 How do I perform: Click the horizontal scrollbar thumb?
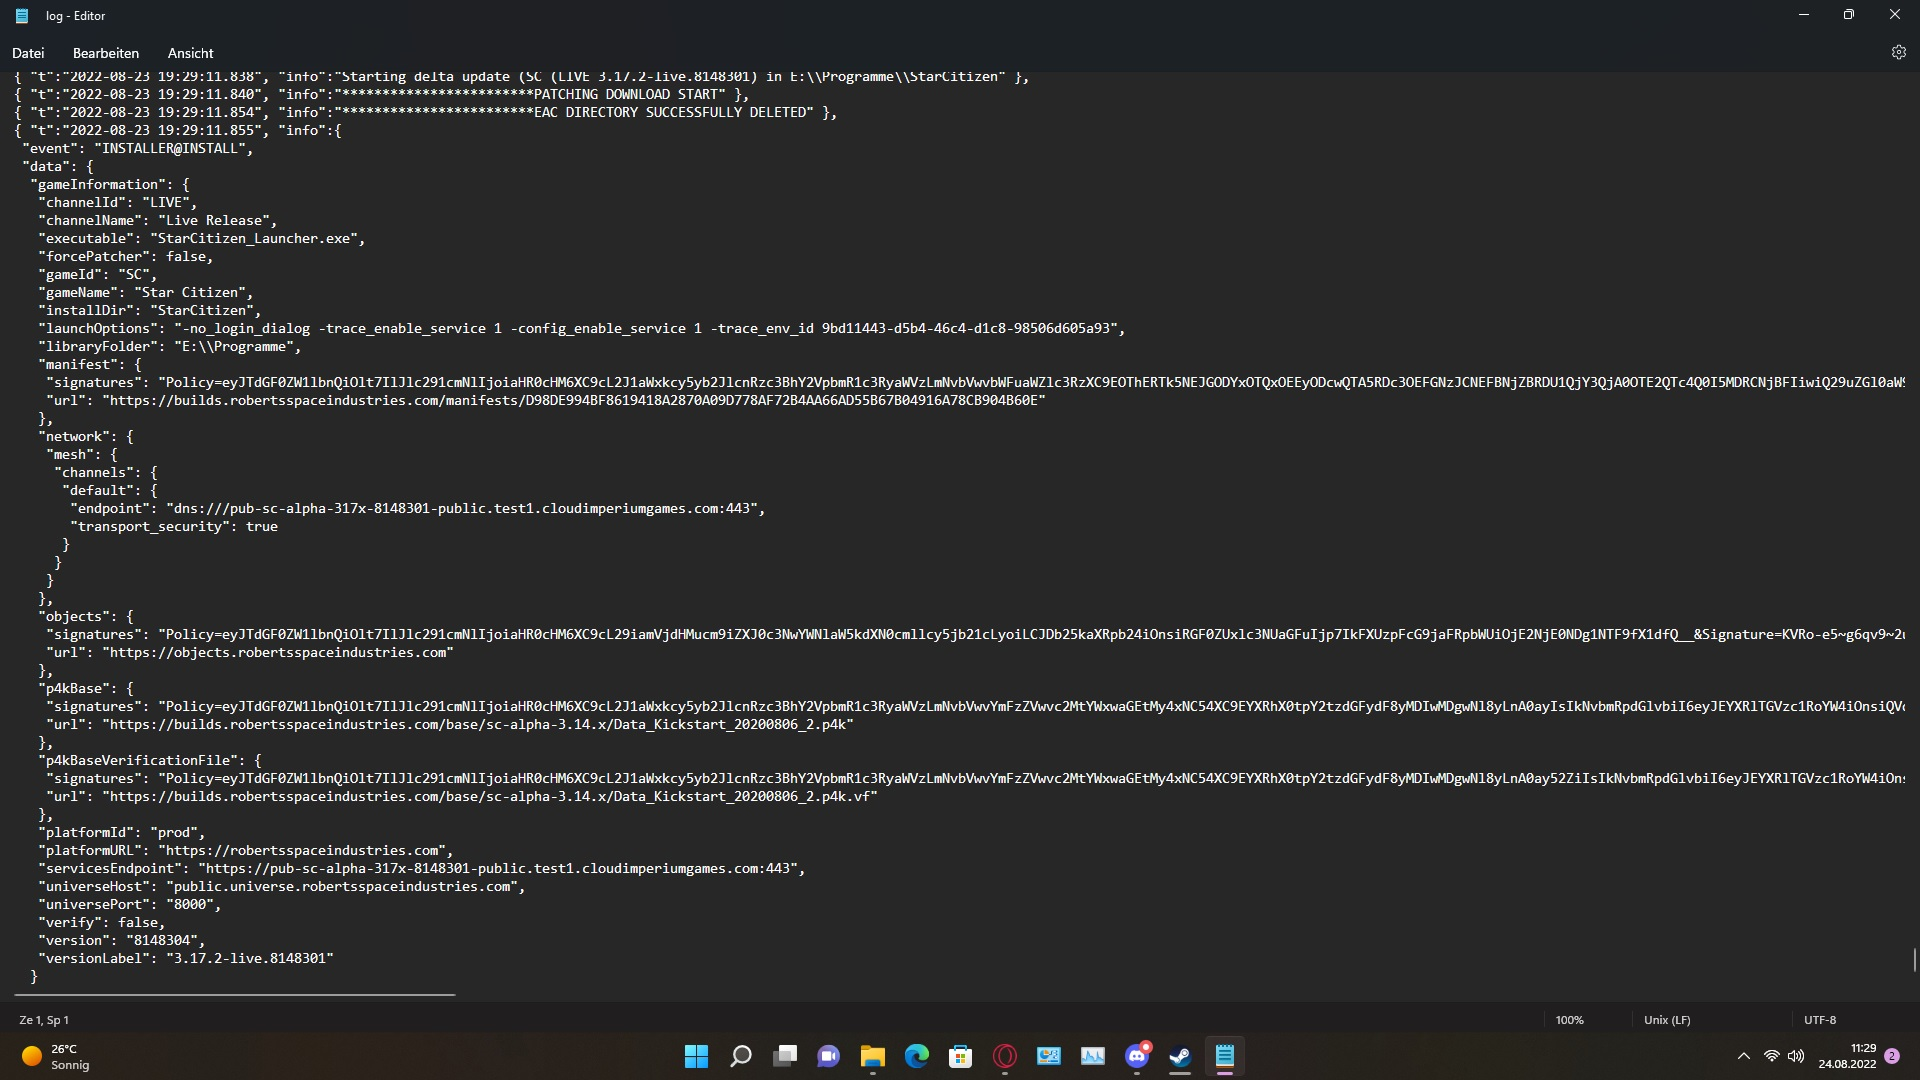tap(235, 995)
